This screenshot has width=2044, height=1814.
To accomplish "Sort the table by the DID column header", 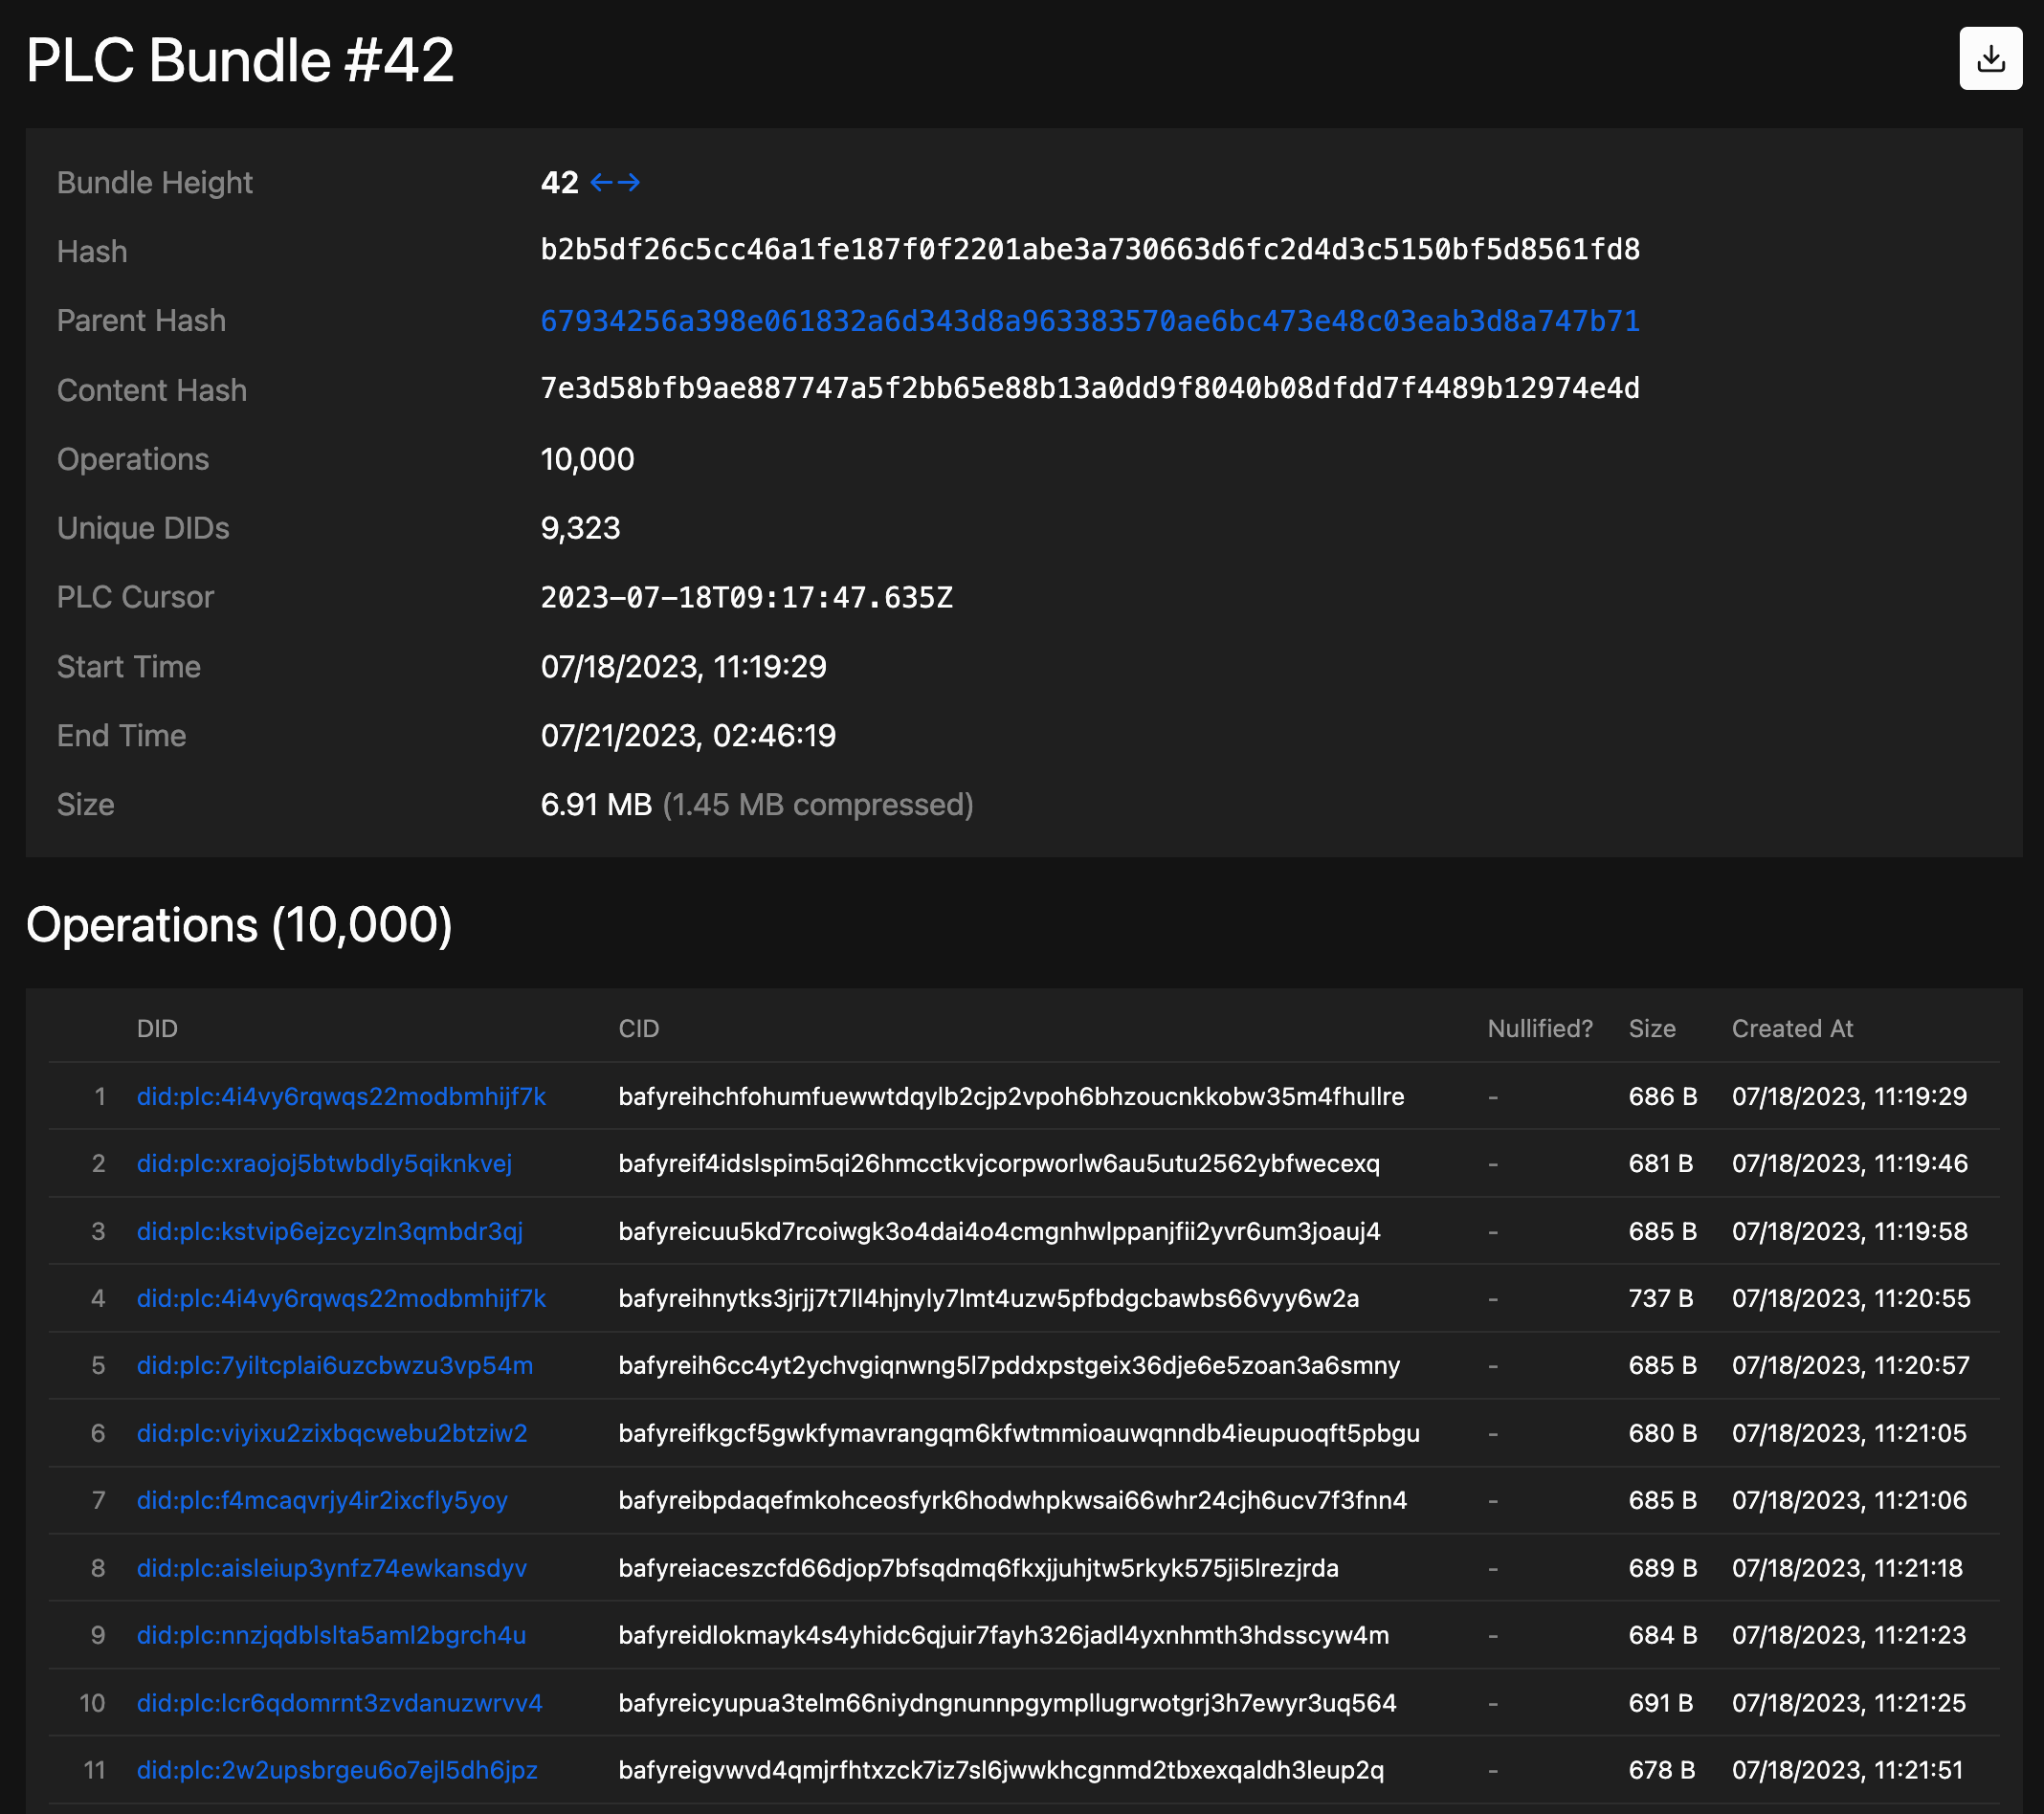I will tap(158, 1028).
